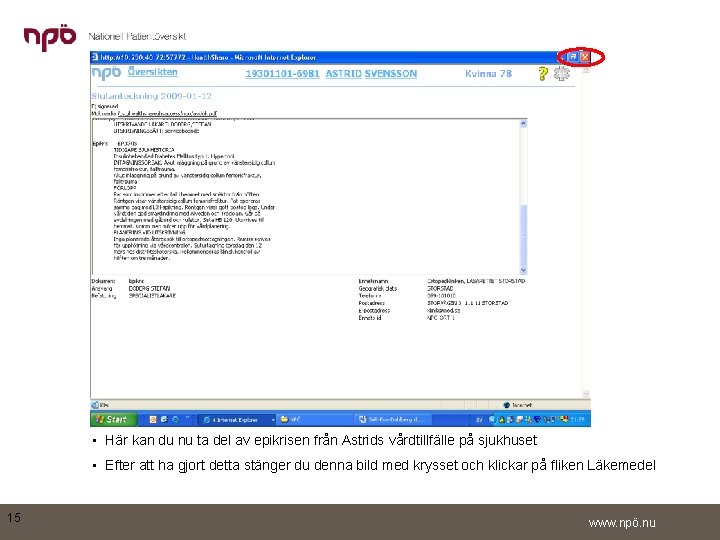Click the Slutanteckning 2009-01-12 heading
Viewport: 720px width, 540px height.
pos(152,96)
